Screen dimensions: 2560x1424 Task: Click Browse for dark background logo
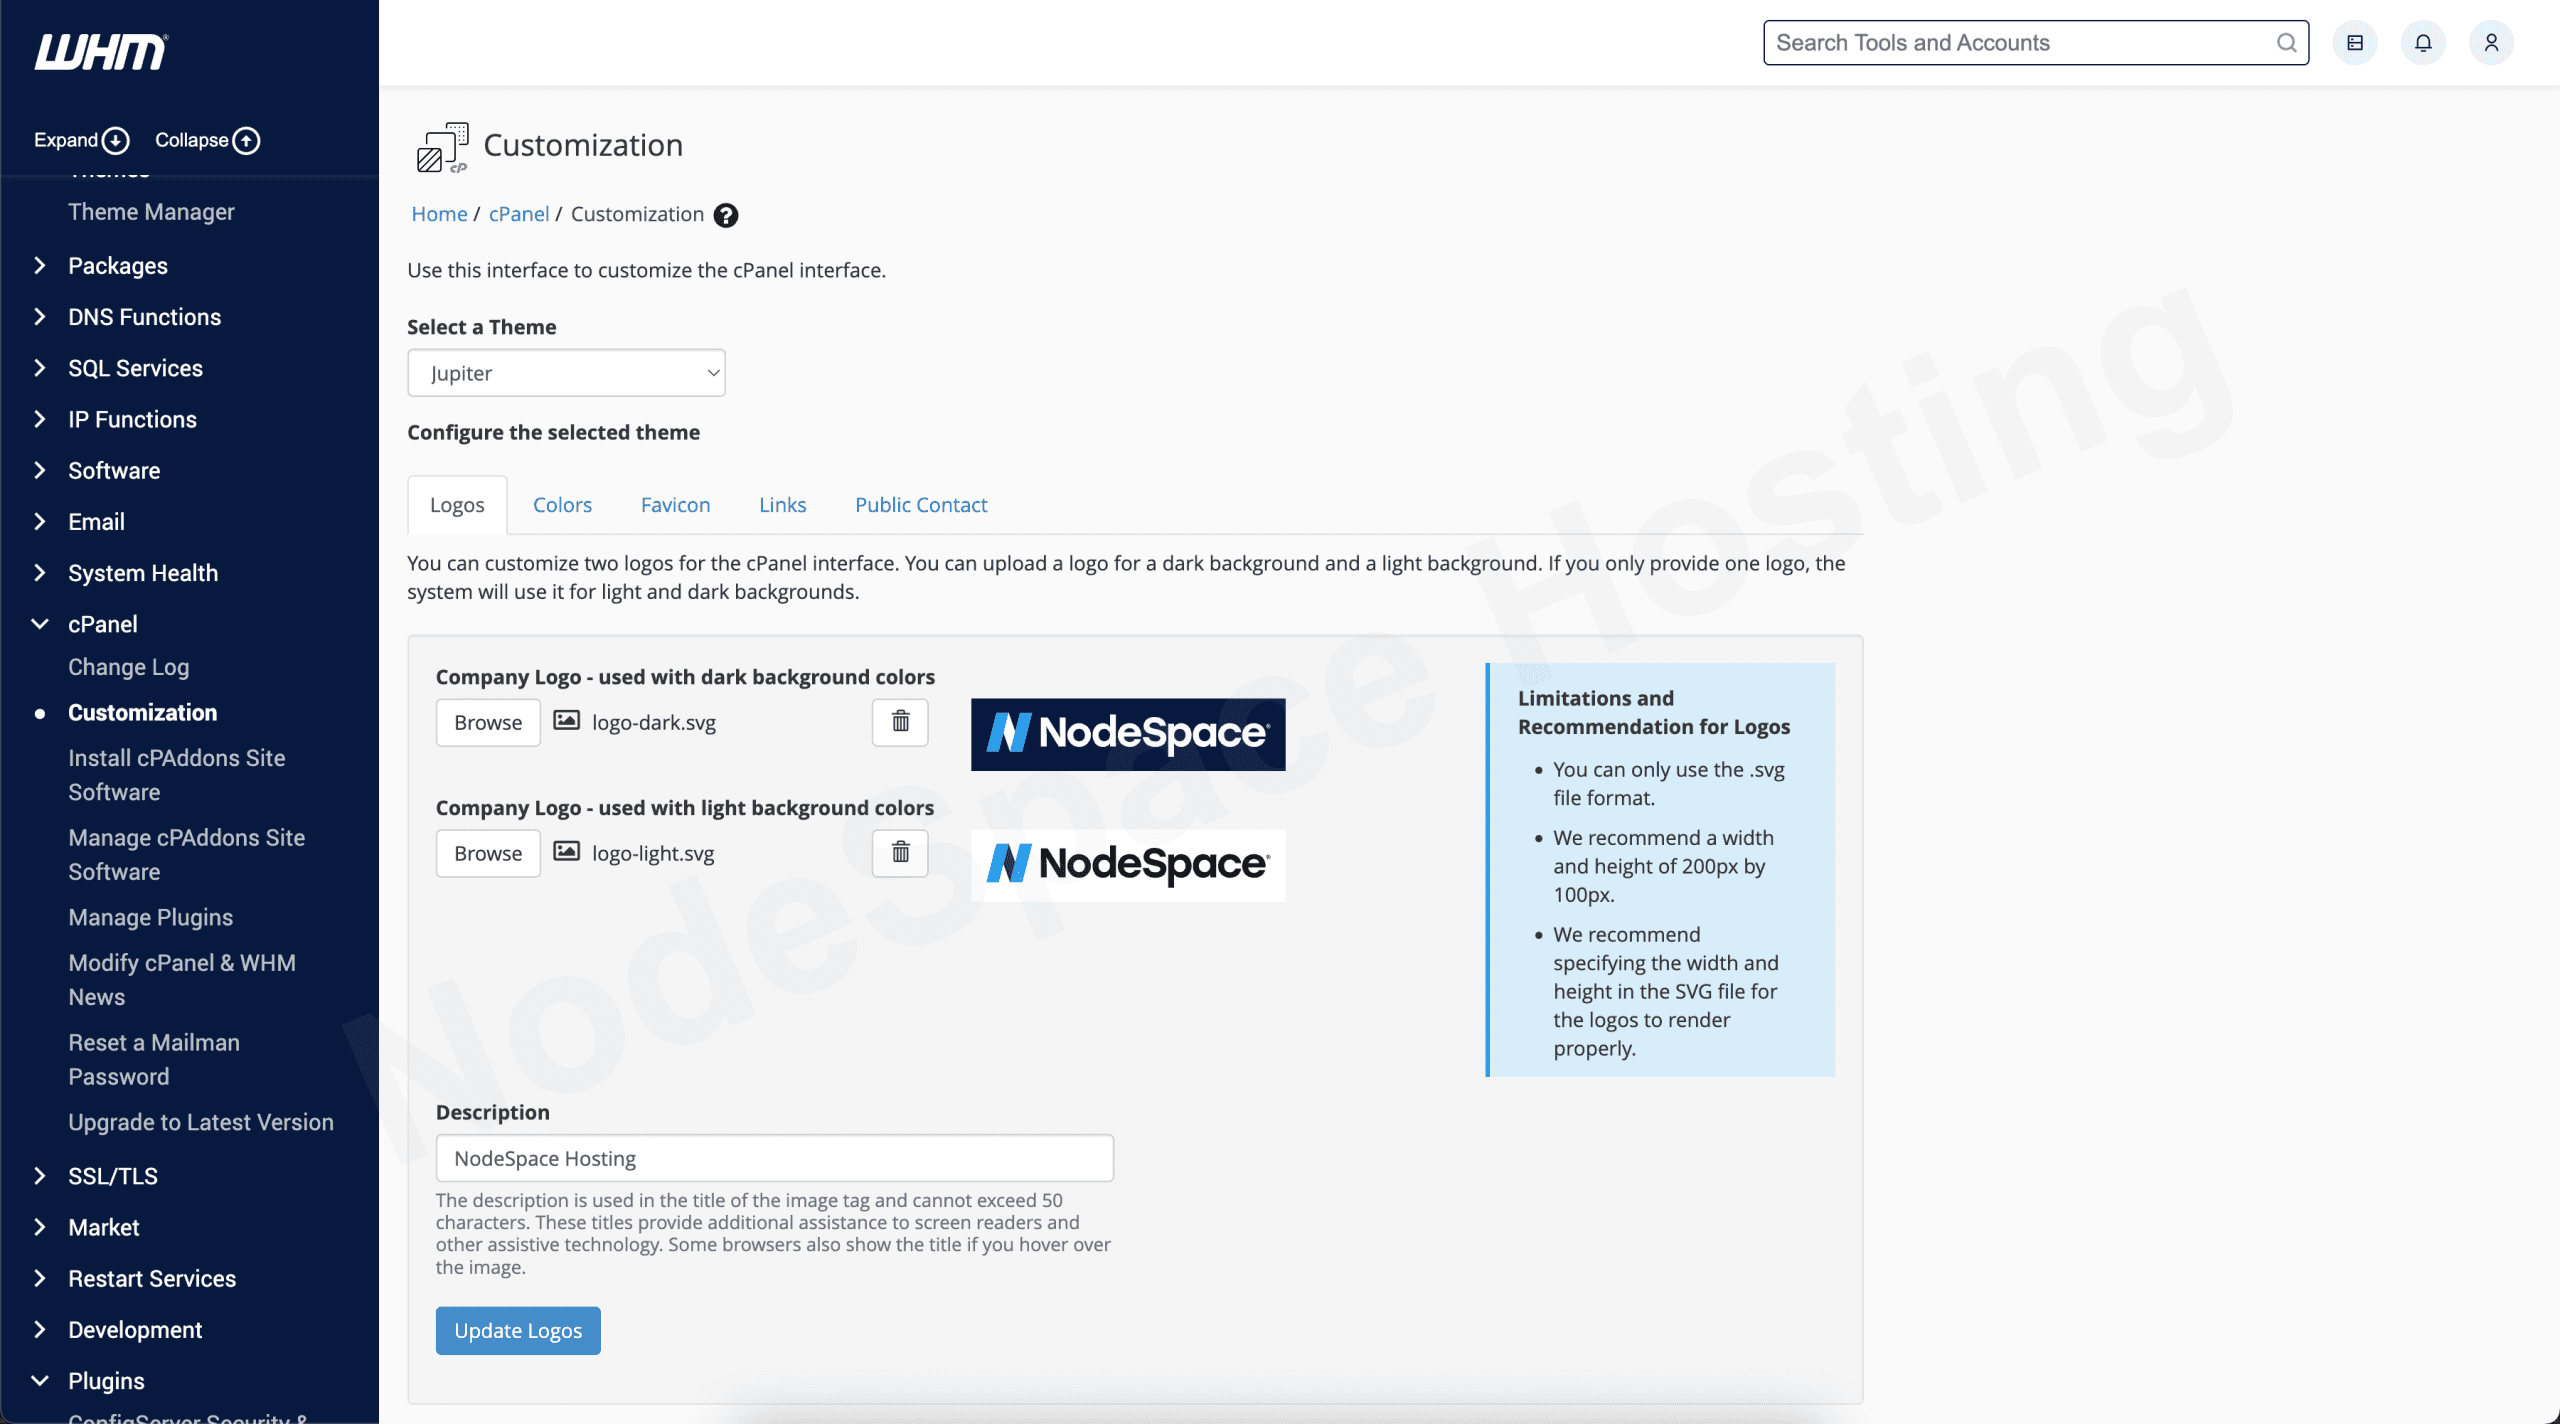[x=488, y=722]
